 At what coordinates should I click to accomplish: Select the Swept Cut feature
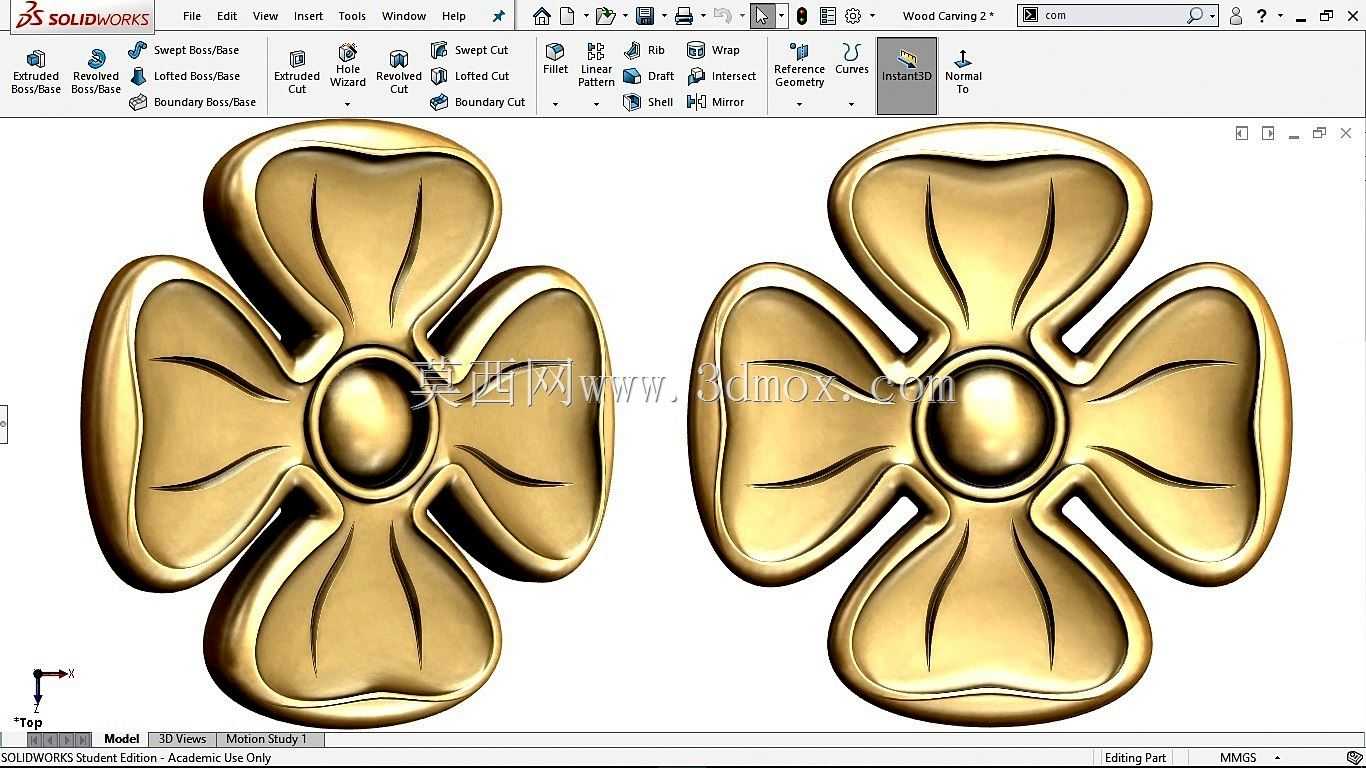469,50
